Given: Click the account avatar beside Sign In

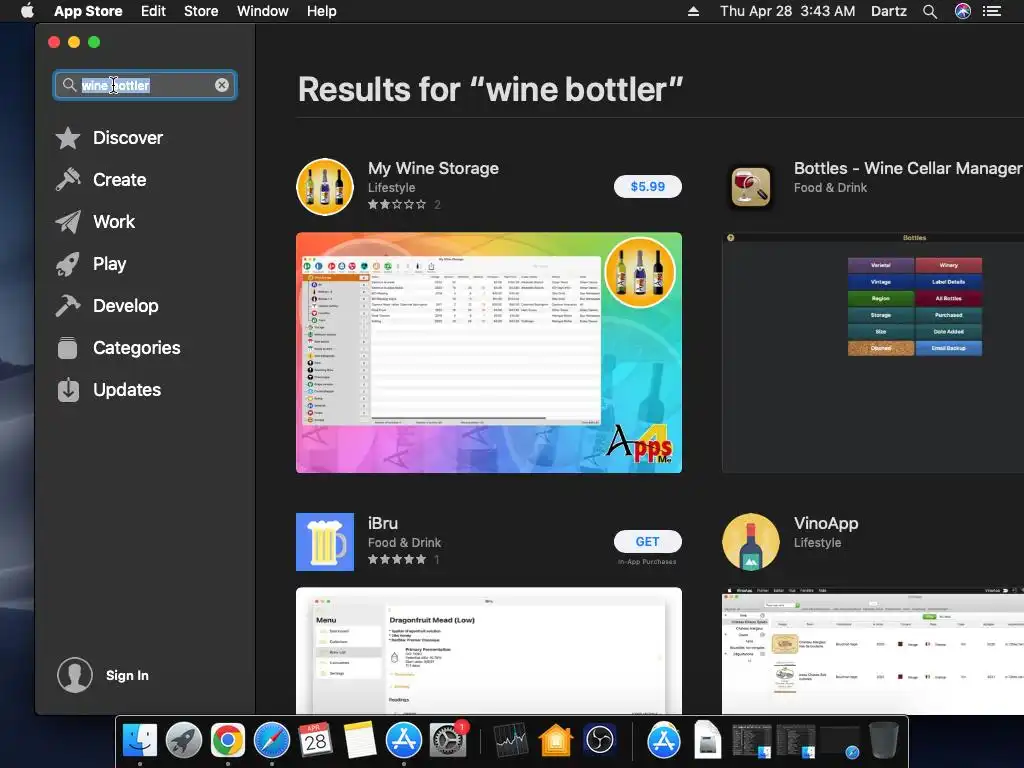Looking at the screenshot, I should coord(74,675).
